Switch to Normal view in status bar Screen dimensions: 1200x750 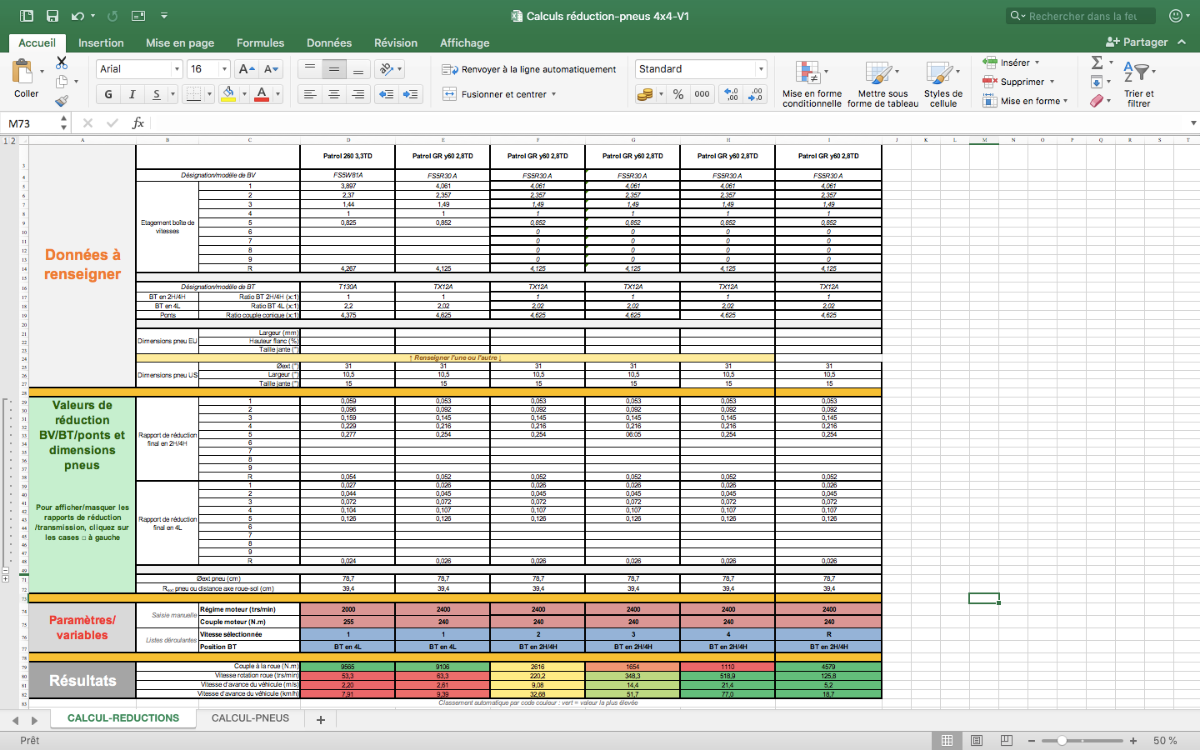pyautogui.click(x=945, y=741)
